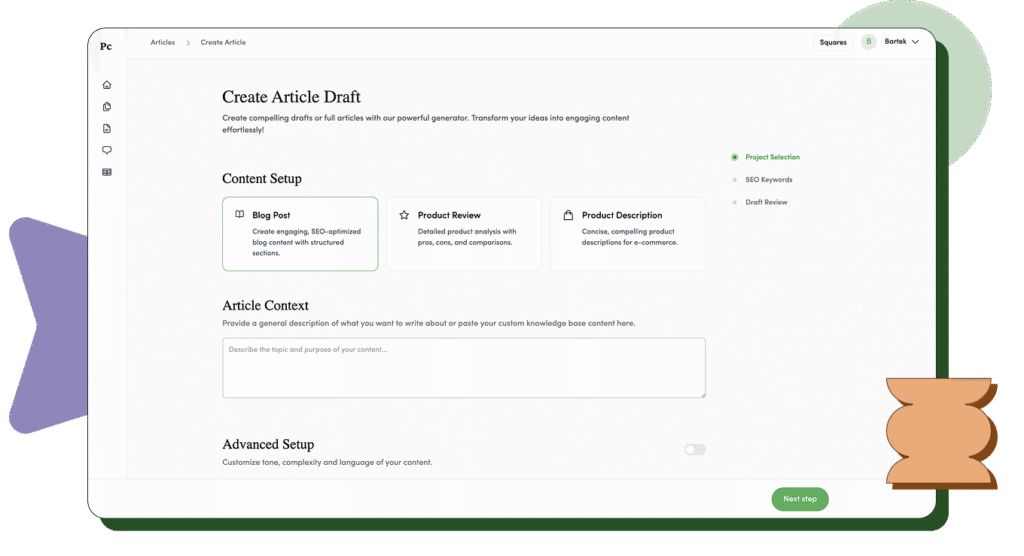The height and width of the screenshot is (556, 1024).
Task: Click the green B user avatar
Action: pyautogui.click(x=869, y=42)
